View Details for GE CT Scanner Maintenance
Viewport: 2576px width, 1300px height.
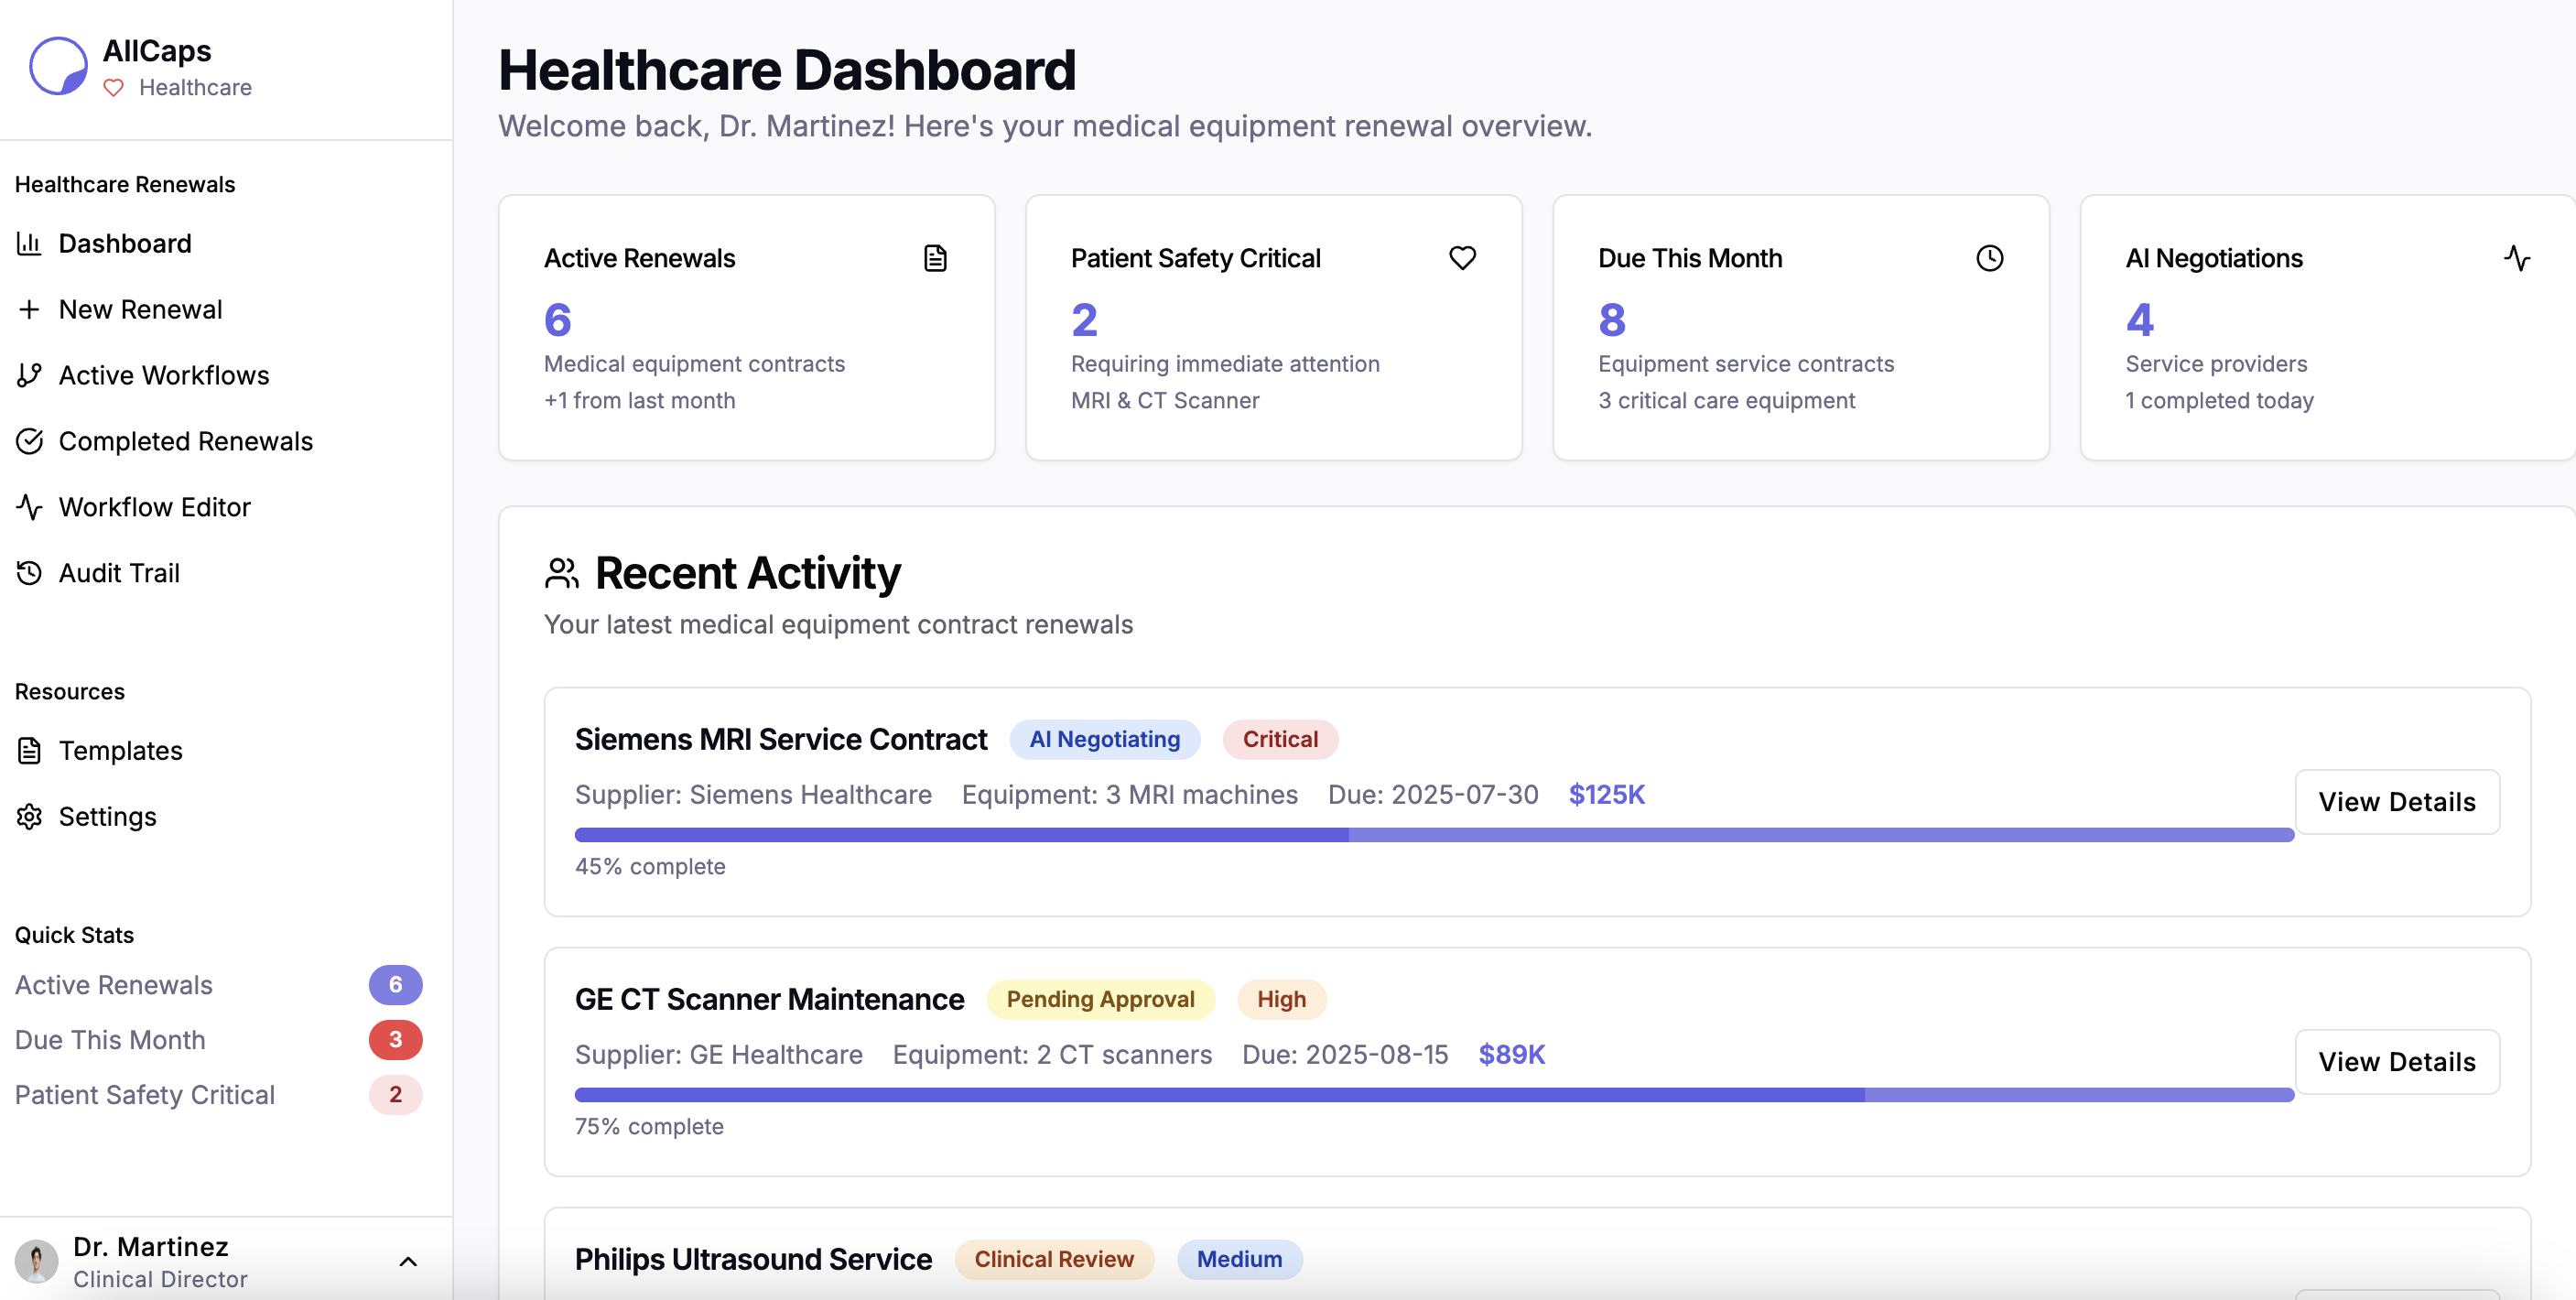coord(2396,1062)
